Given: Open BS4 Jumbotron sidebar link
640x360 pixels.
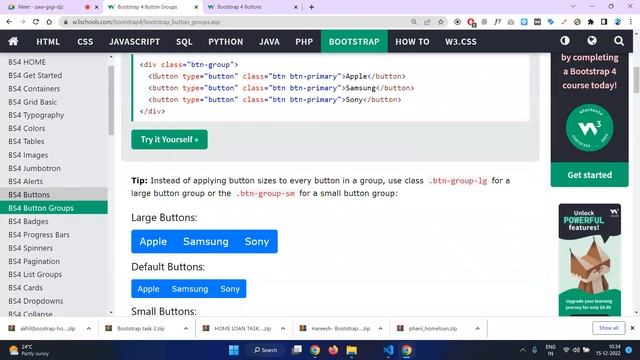Looking at the screenshot, I should click(x=53, y=168).
